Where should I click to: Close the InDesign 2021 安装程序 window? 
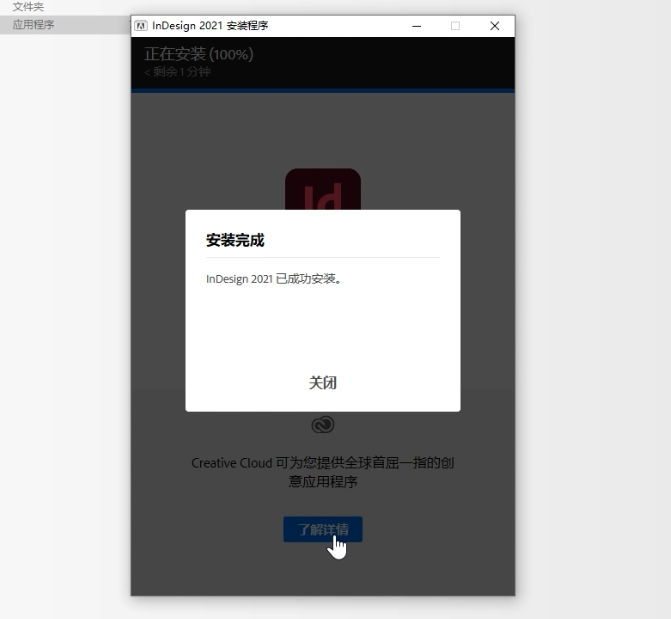click(x=495, y=26)
